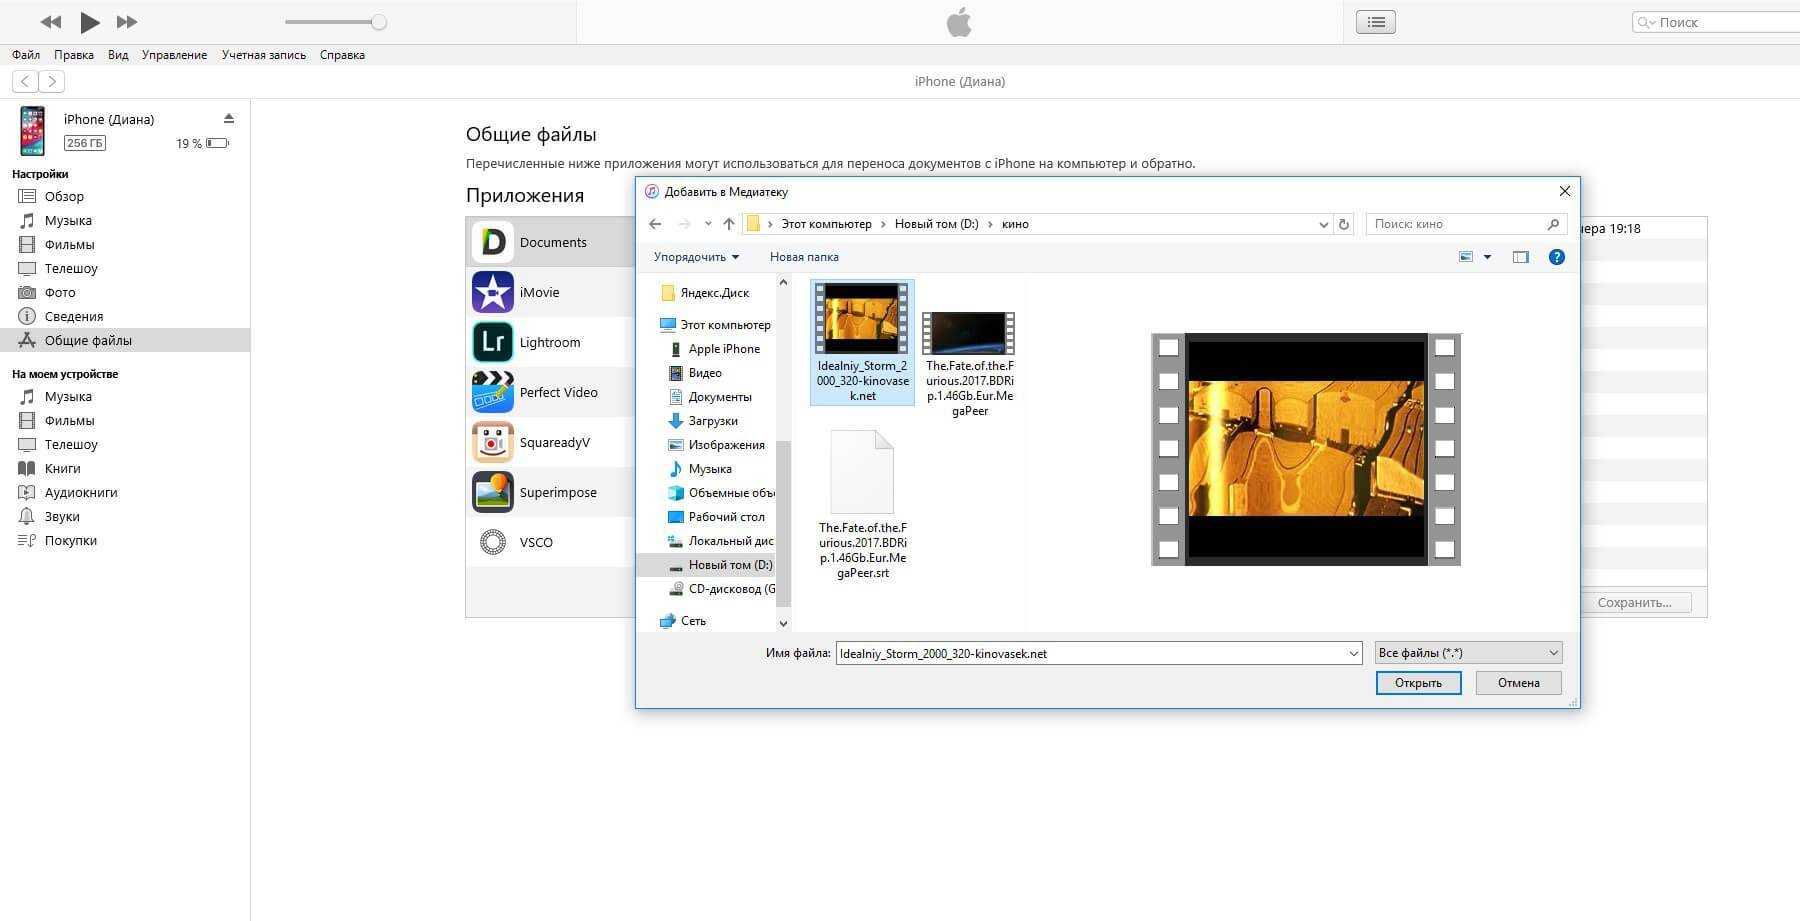Screen dimensions: 1800x921
Task: Click the play button in iTunes
Action: [x=89, y=22]
